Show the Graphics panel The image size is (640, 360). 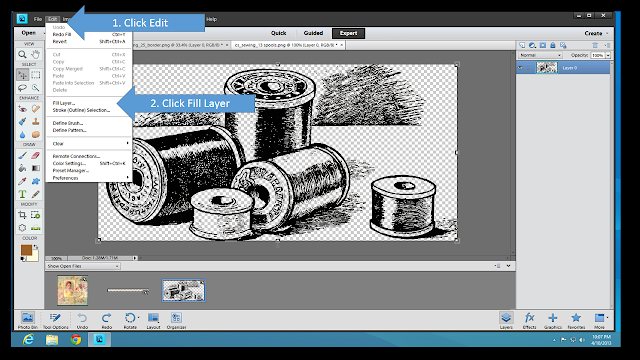553,320
